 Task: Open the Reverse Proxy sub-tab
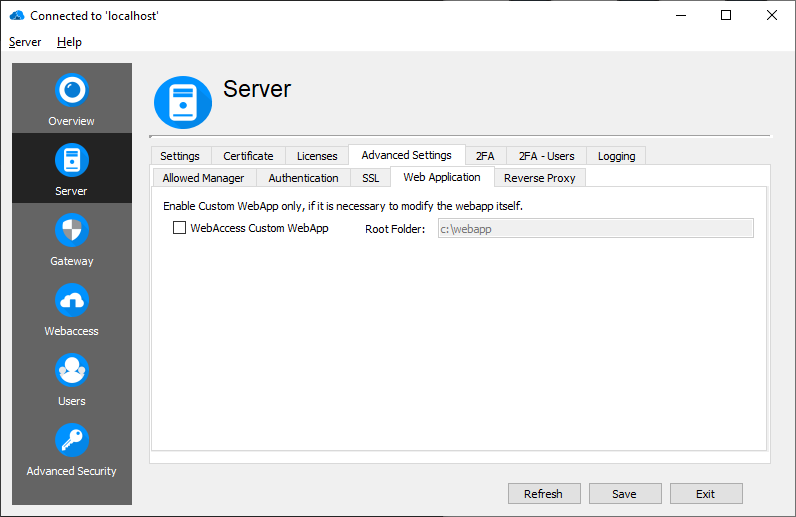[x=540, y=178]
